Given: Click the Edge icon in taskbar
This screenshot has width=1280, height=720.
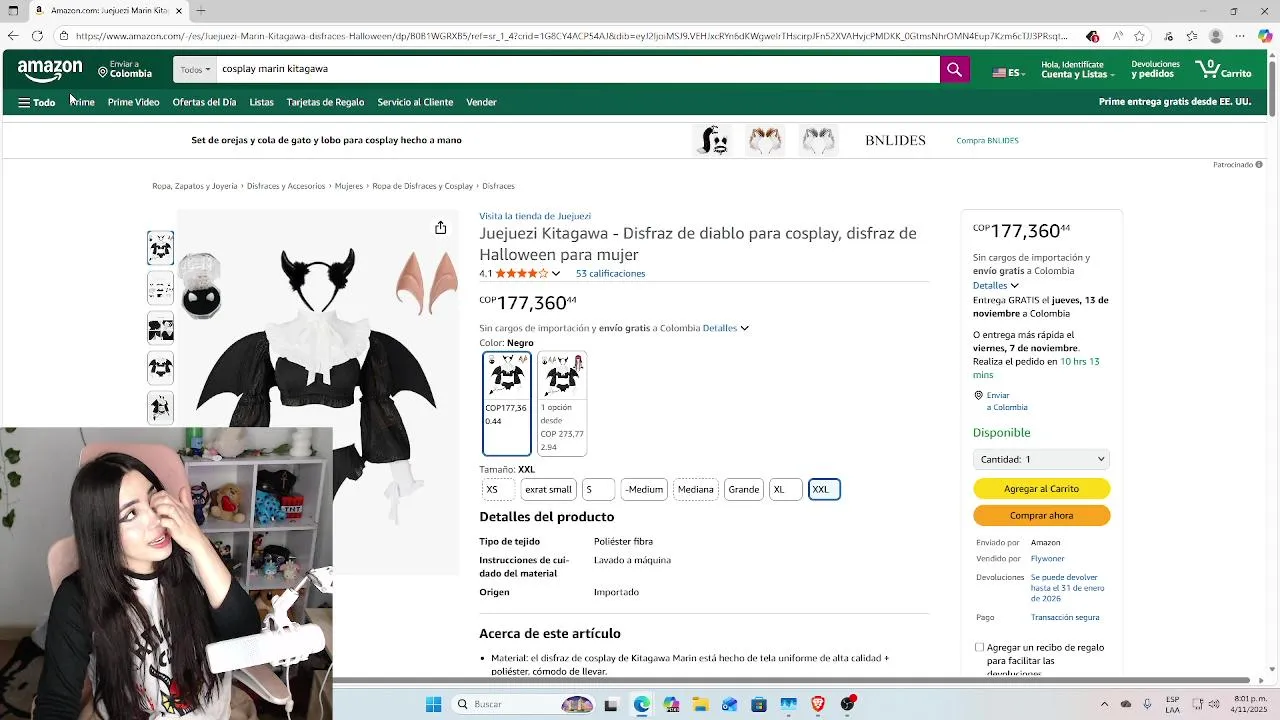Looking at the screenshot, I should click(x=641, y=704).
